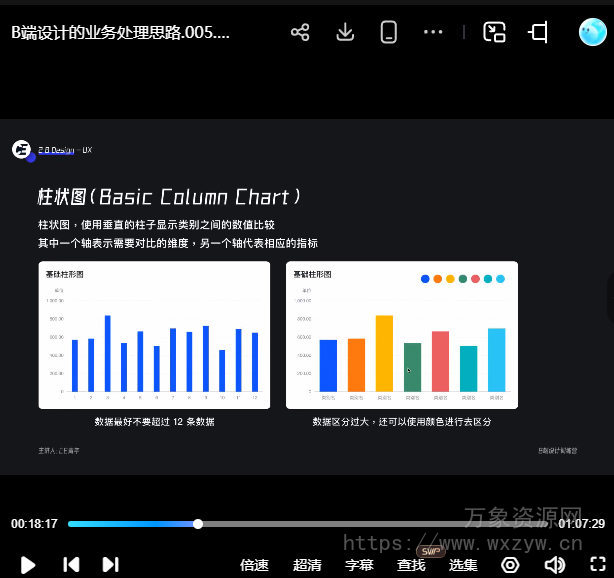614x578 pixels.
Task: Skip to the next video
Action: 111,564
